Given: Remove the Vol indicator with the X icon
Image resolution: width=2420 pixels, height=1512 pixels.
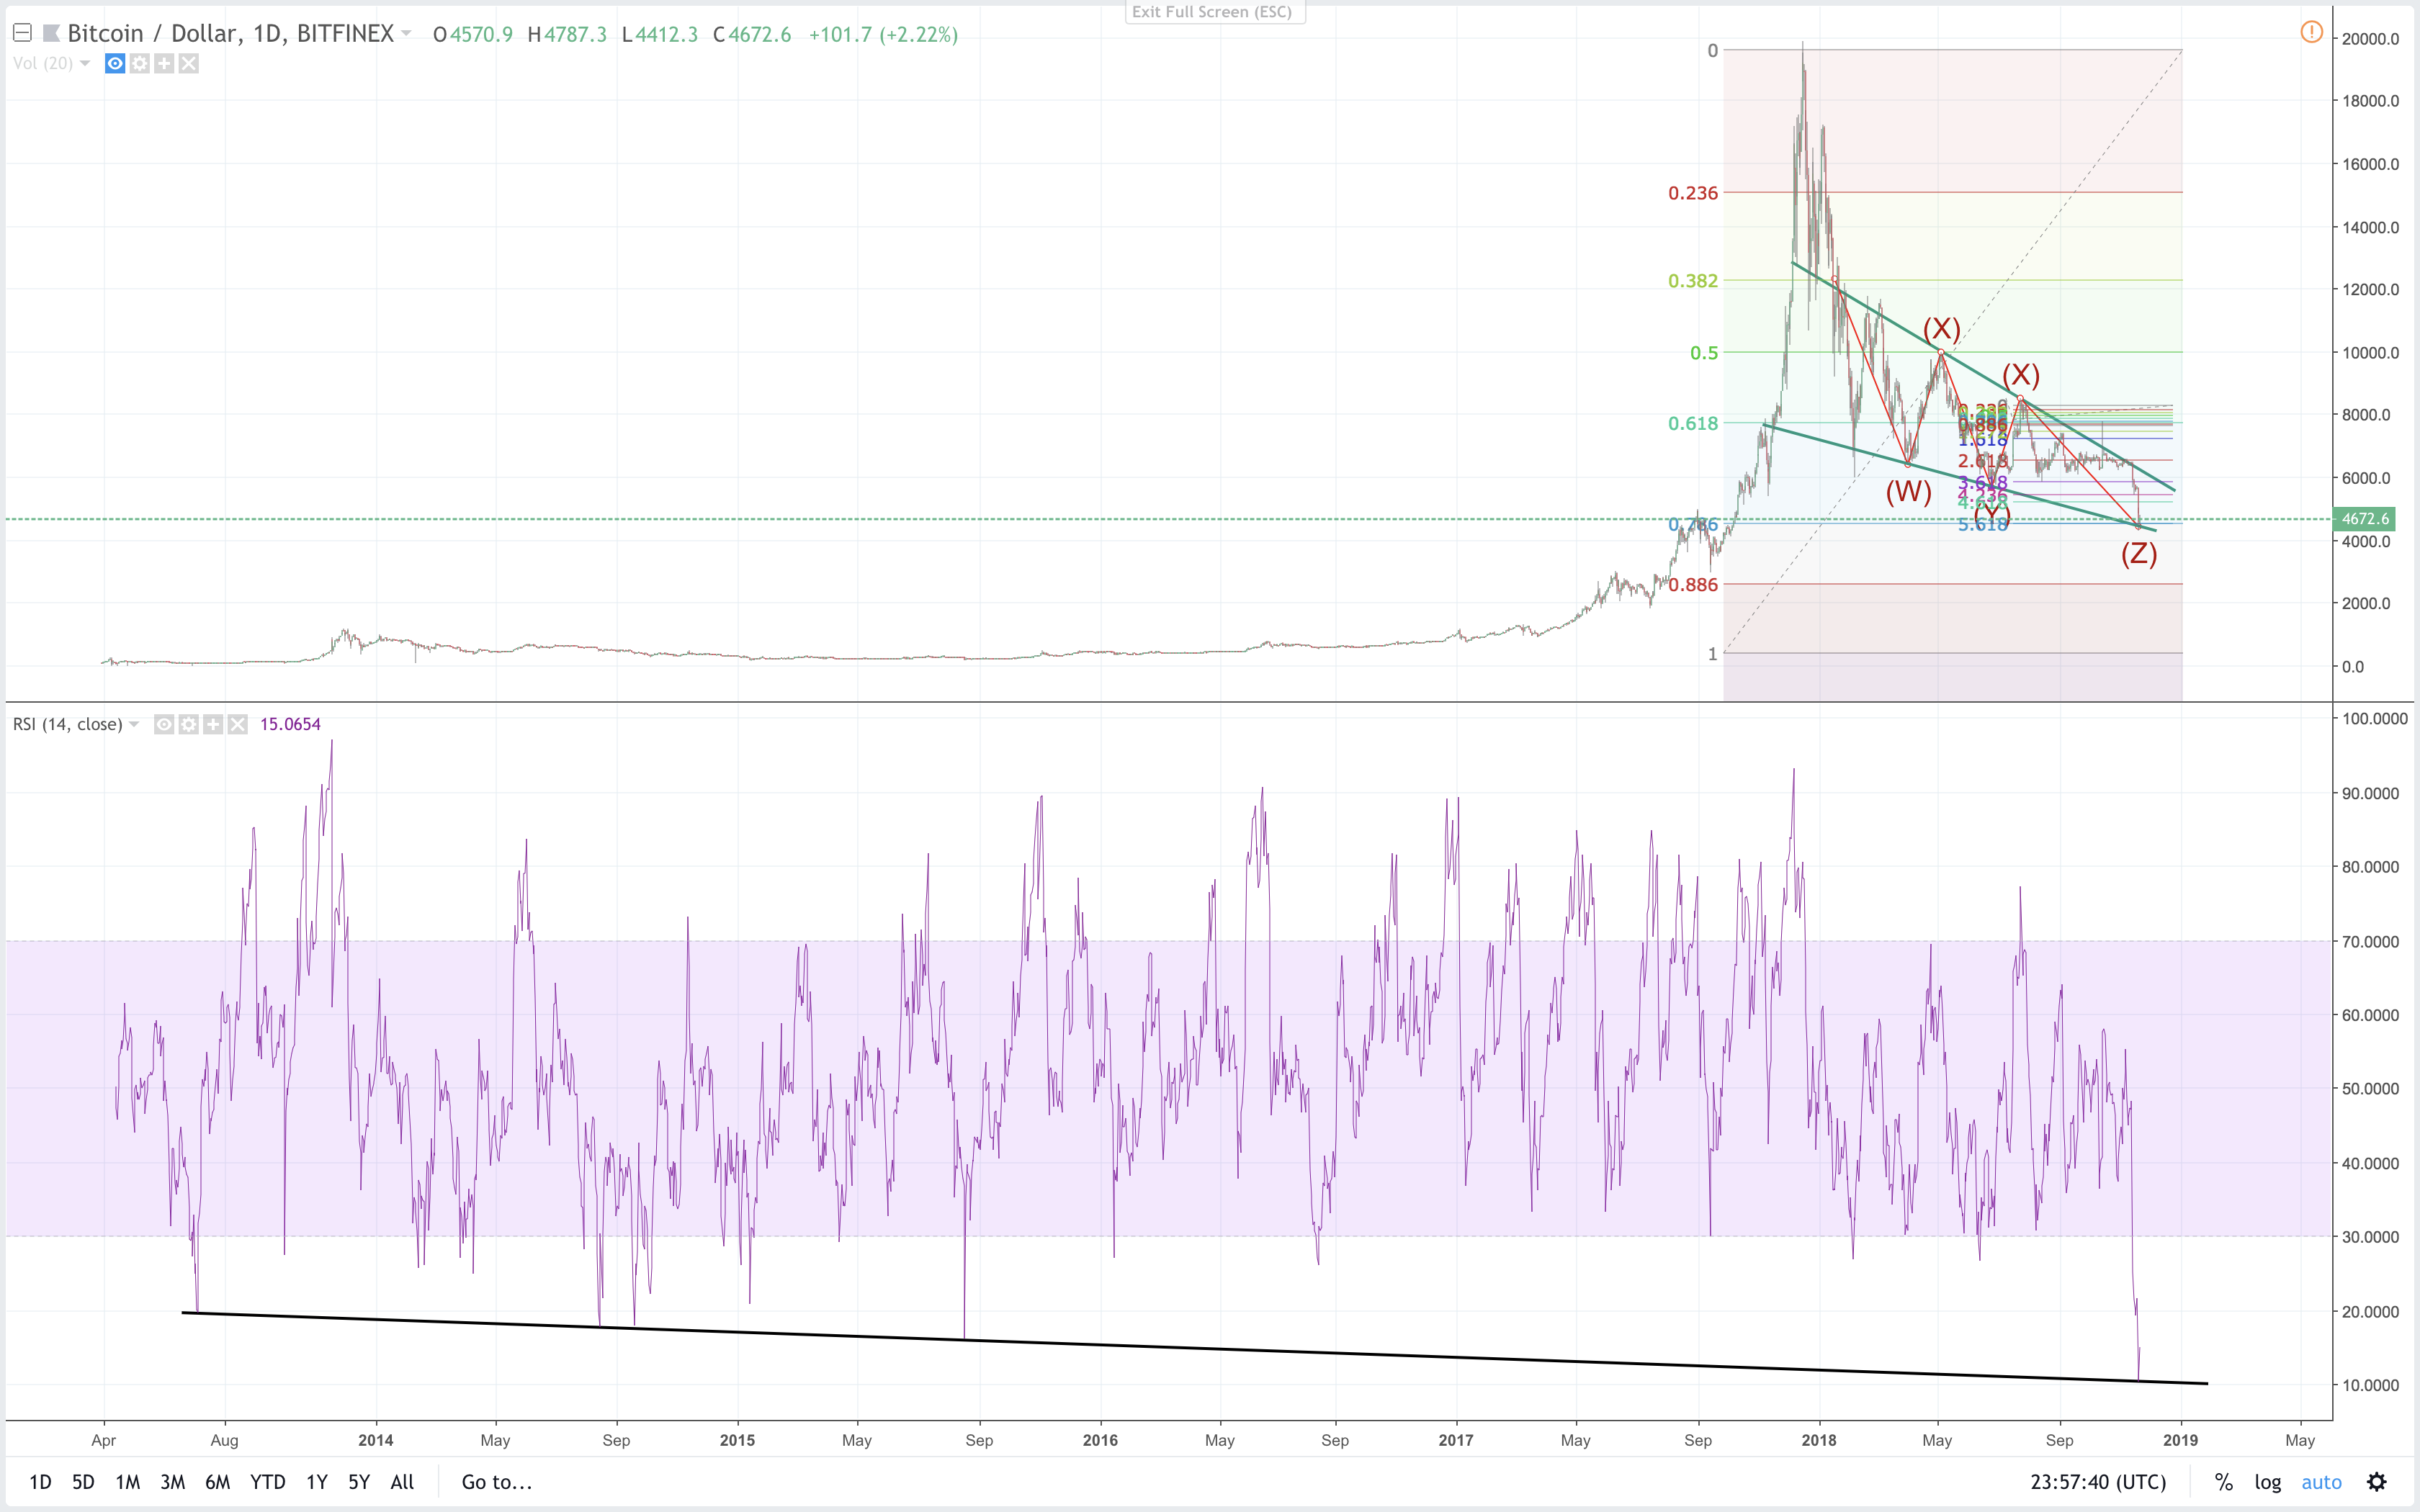Looking at the screenshot, I should pyautogui.click(x=189, y=64).
